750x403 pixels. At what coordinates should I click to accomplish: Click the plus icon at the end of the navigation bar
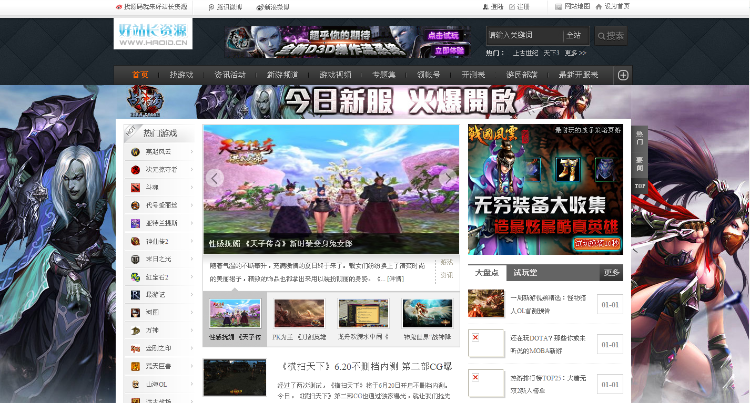tap(623, 75)
